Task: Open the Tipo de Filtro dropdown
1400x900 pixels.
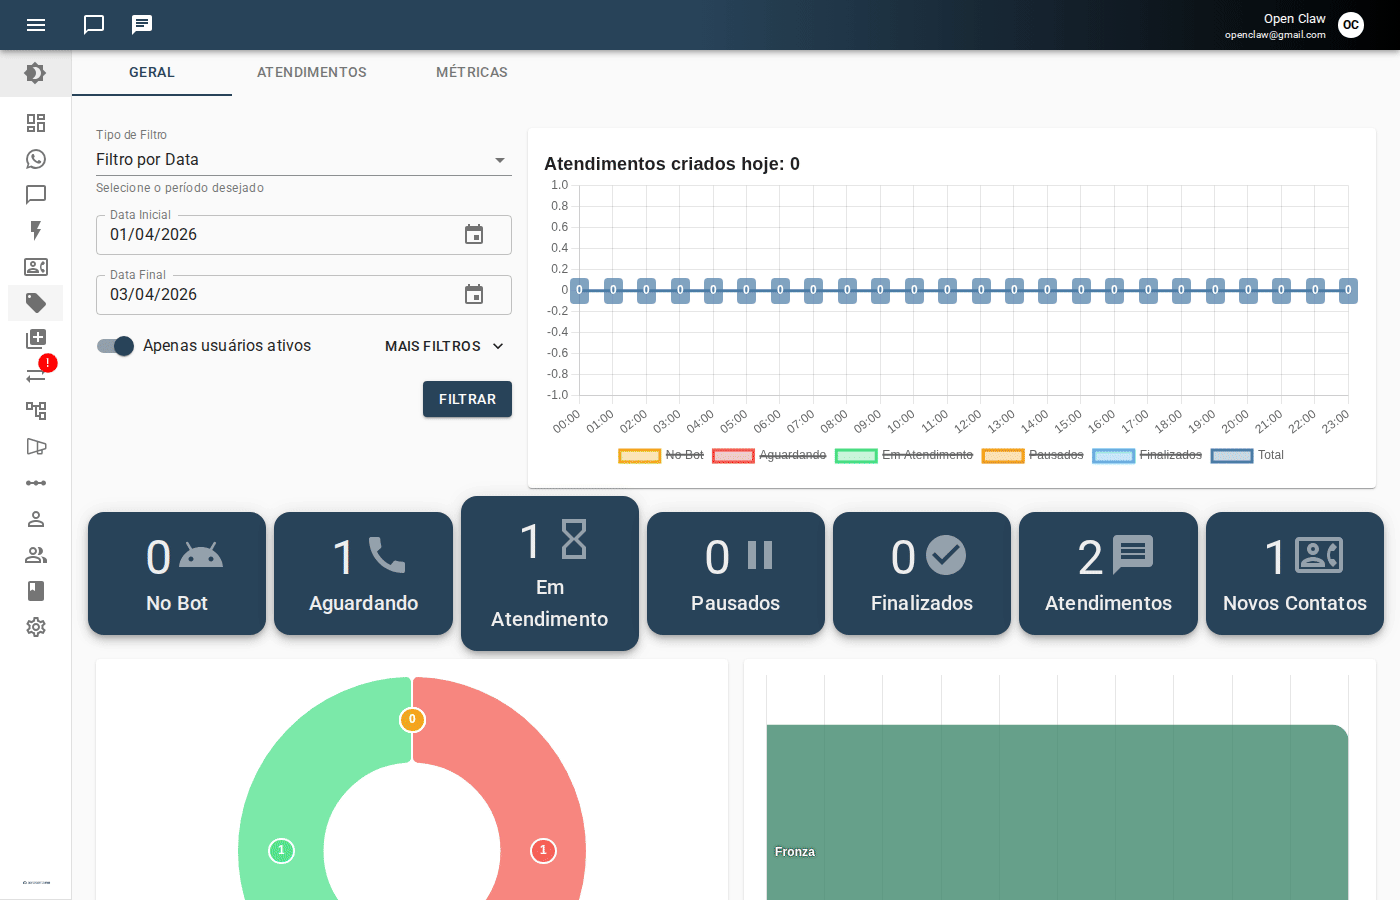Action: point(303,160)
